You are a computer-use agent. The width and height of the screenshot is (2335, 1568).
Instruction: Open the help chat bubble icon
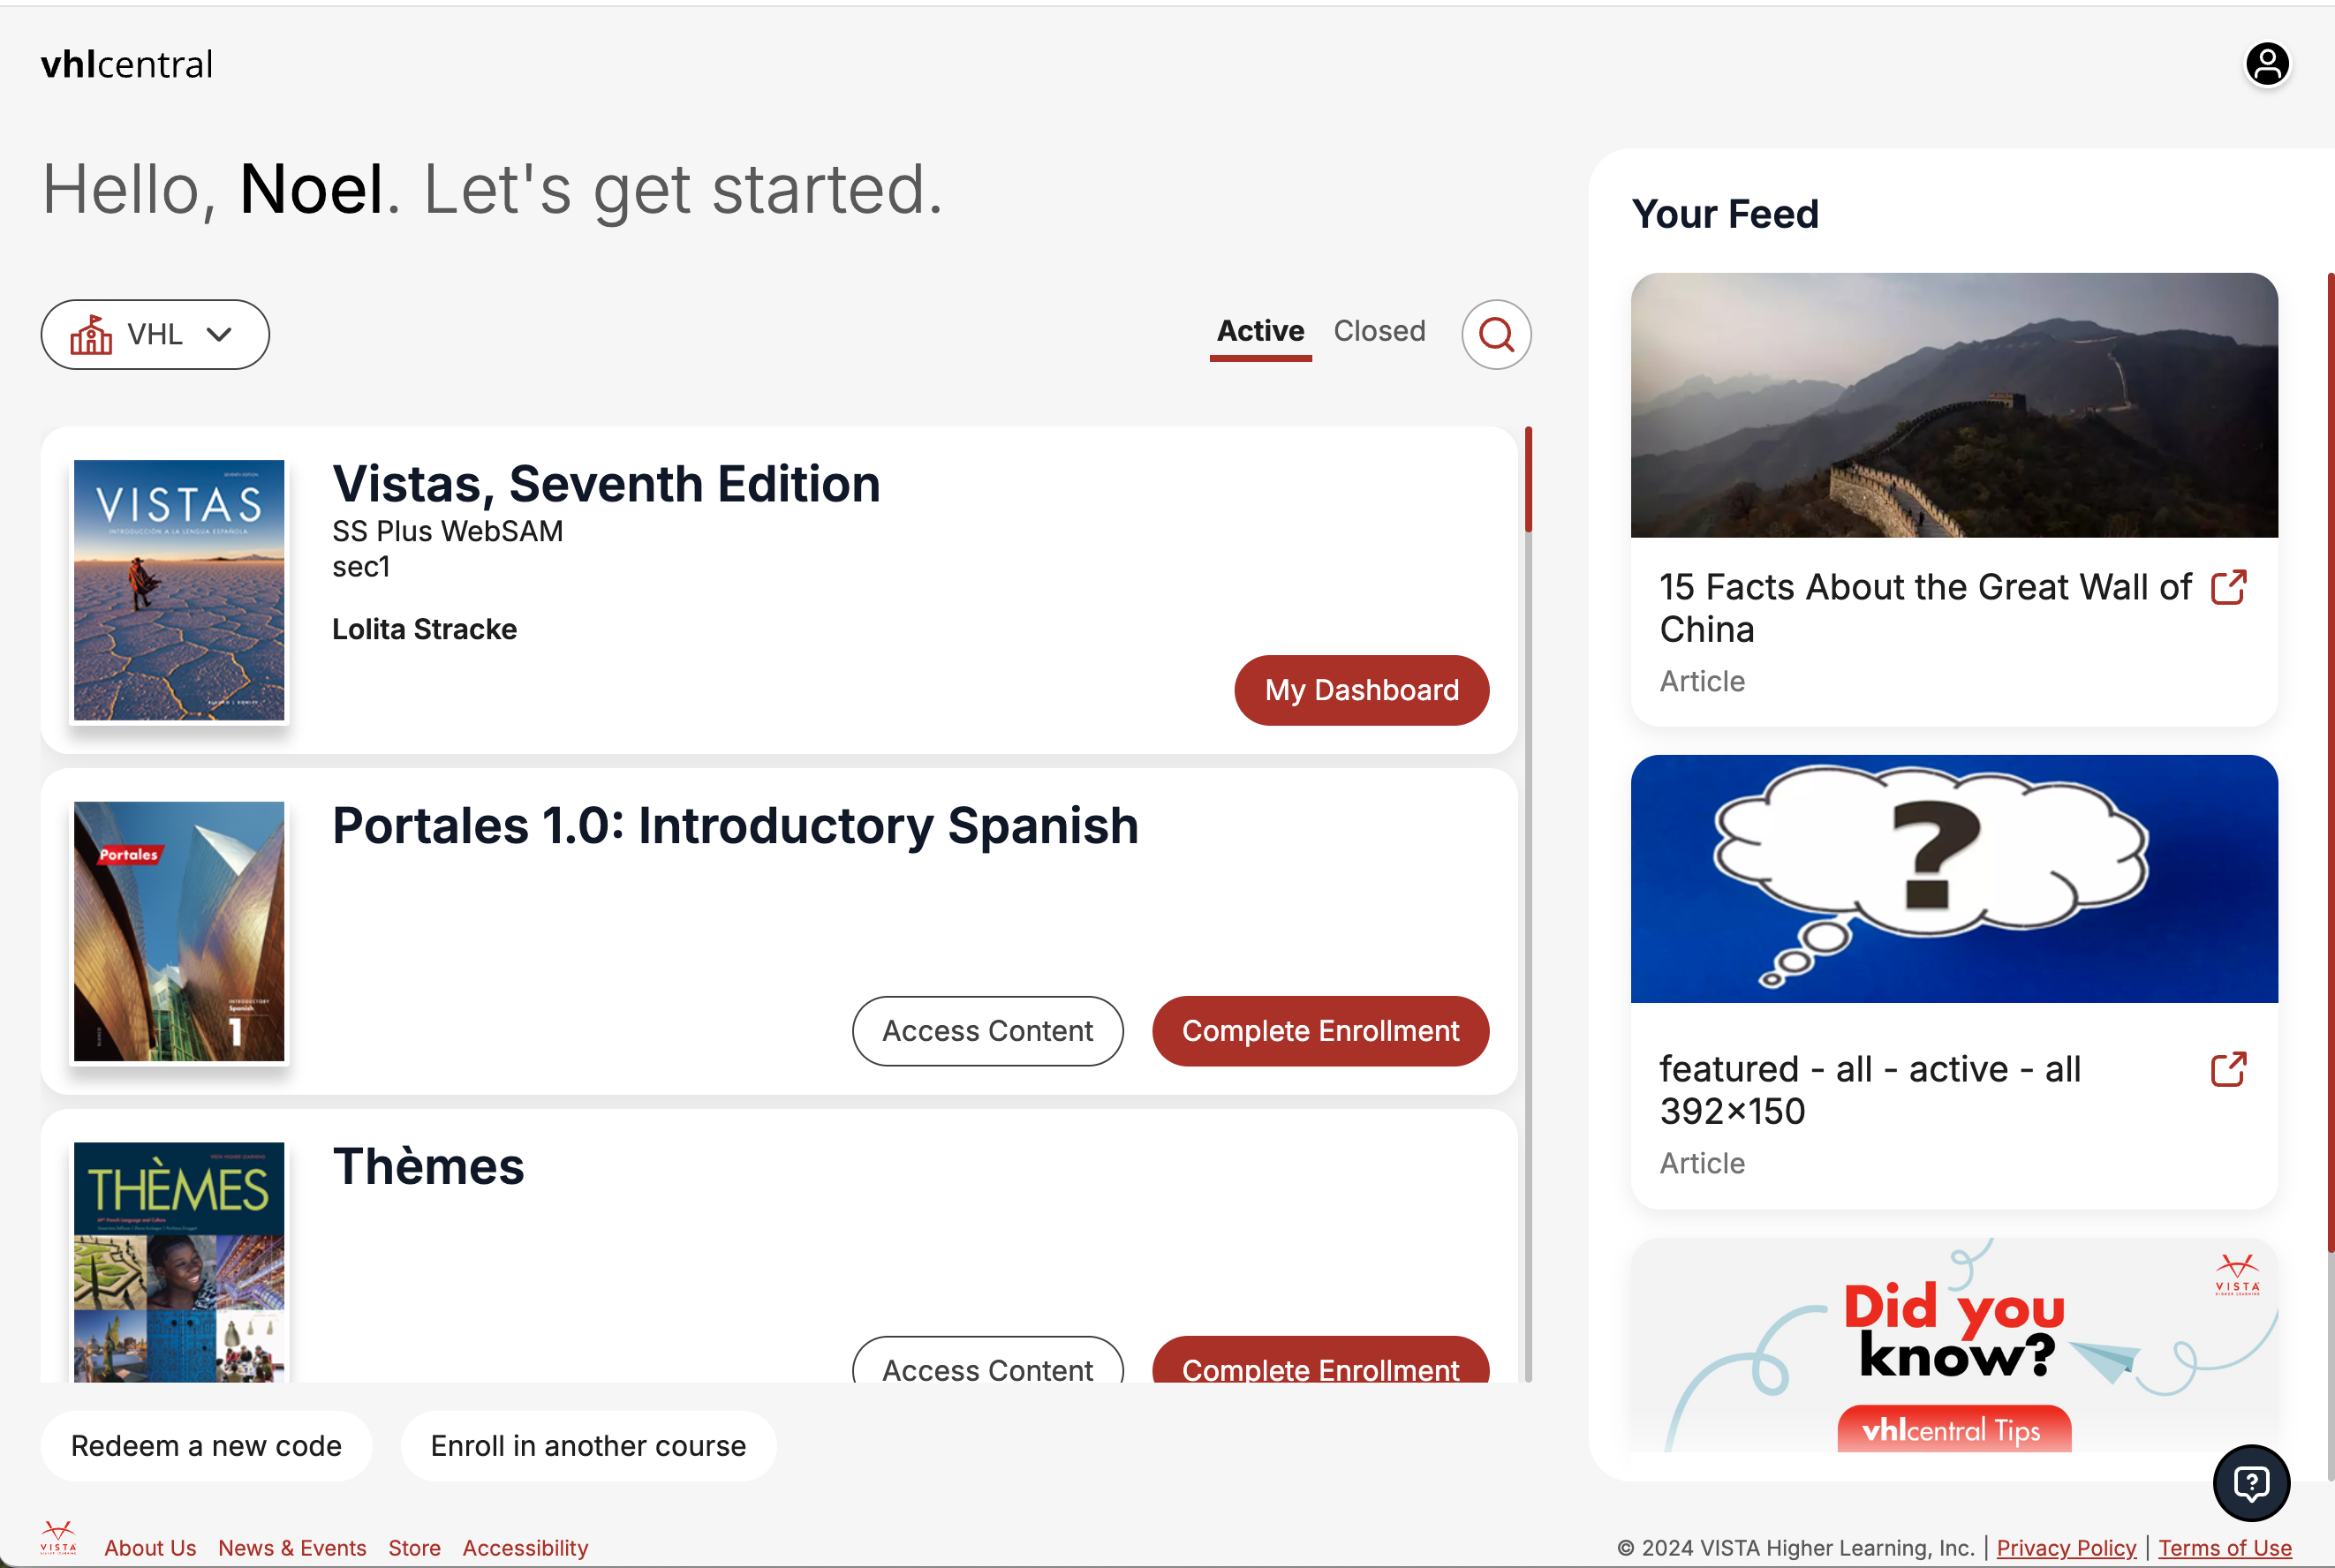pos(2251,1482)
